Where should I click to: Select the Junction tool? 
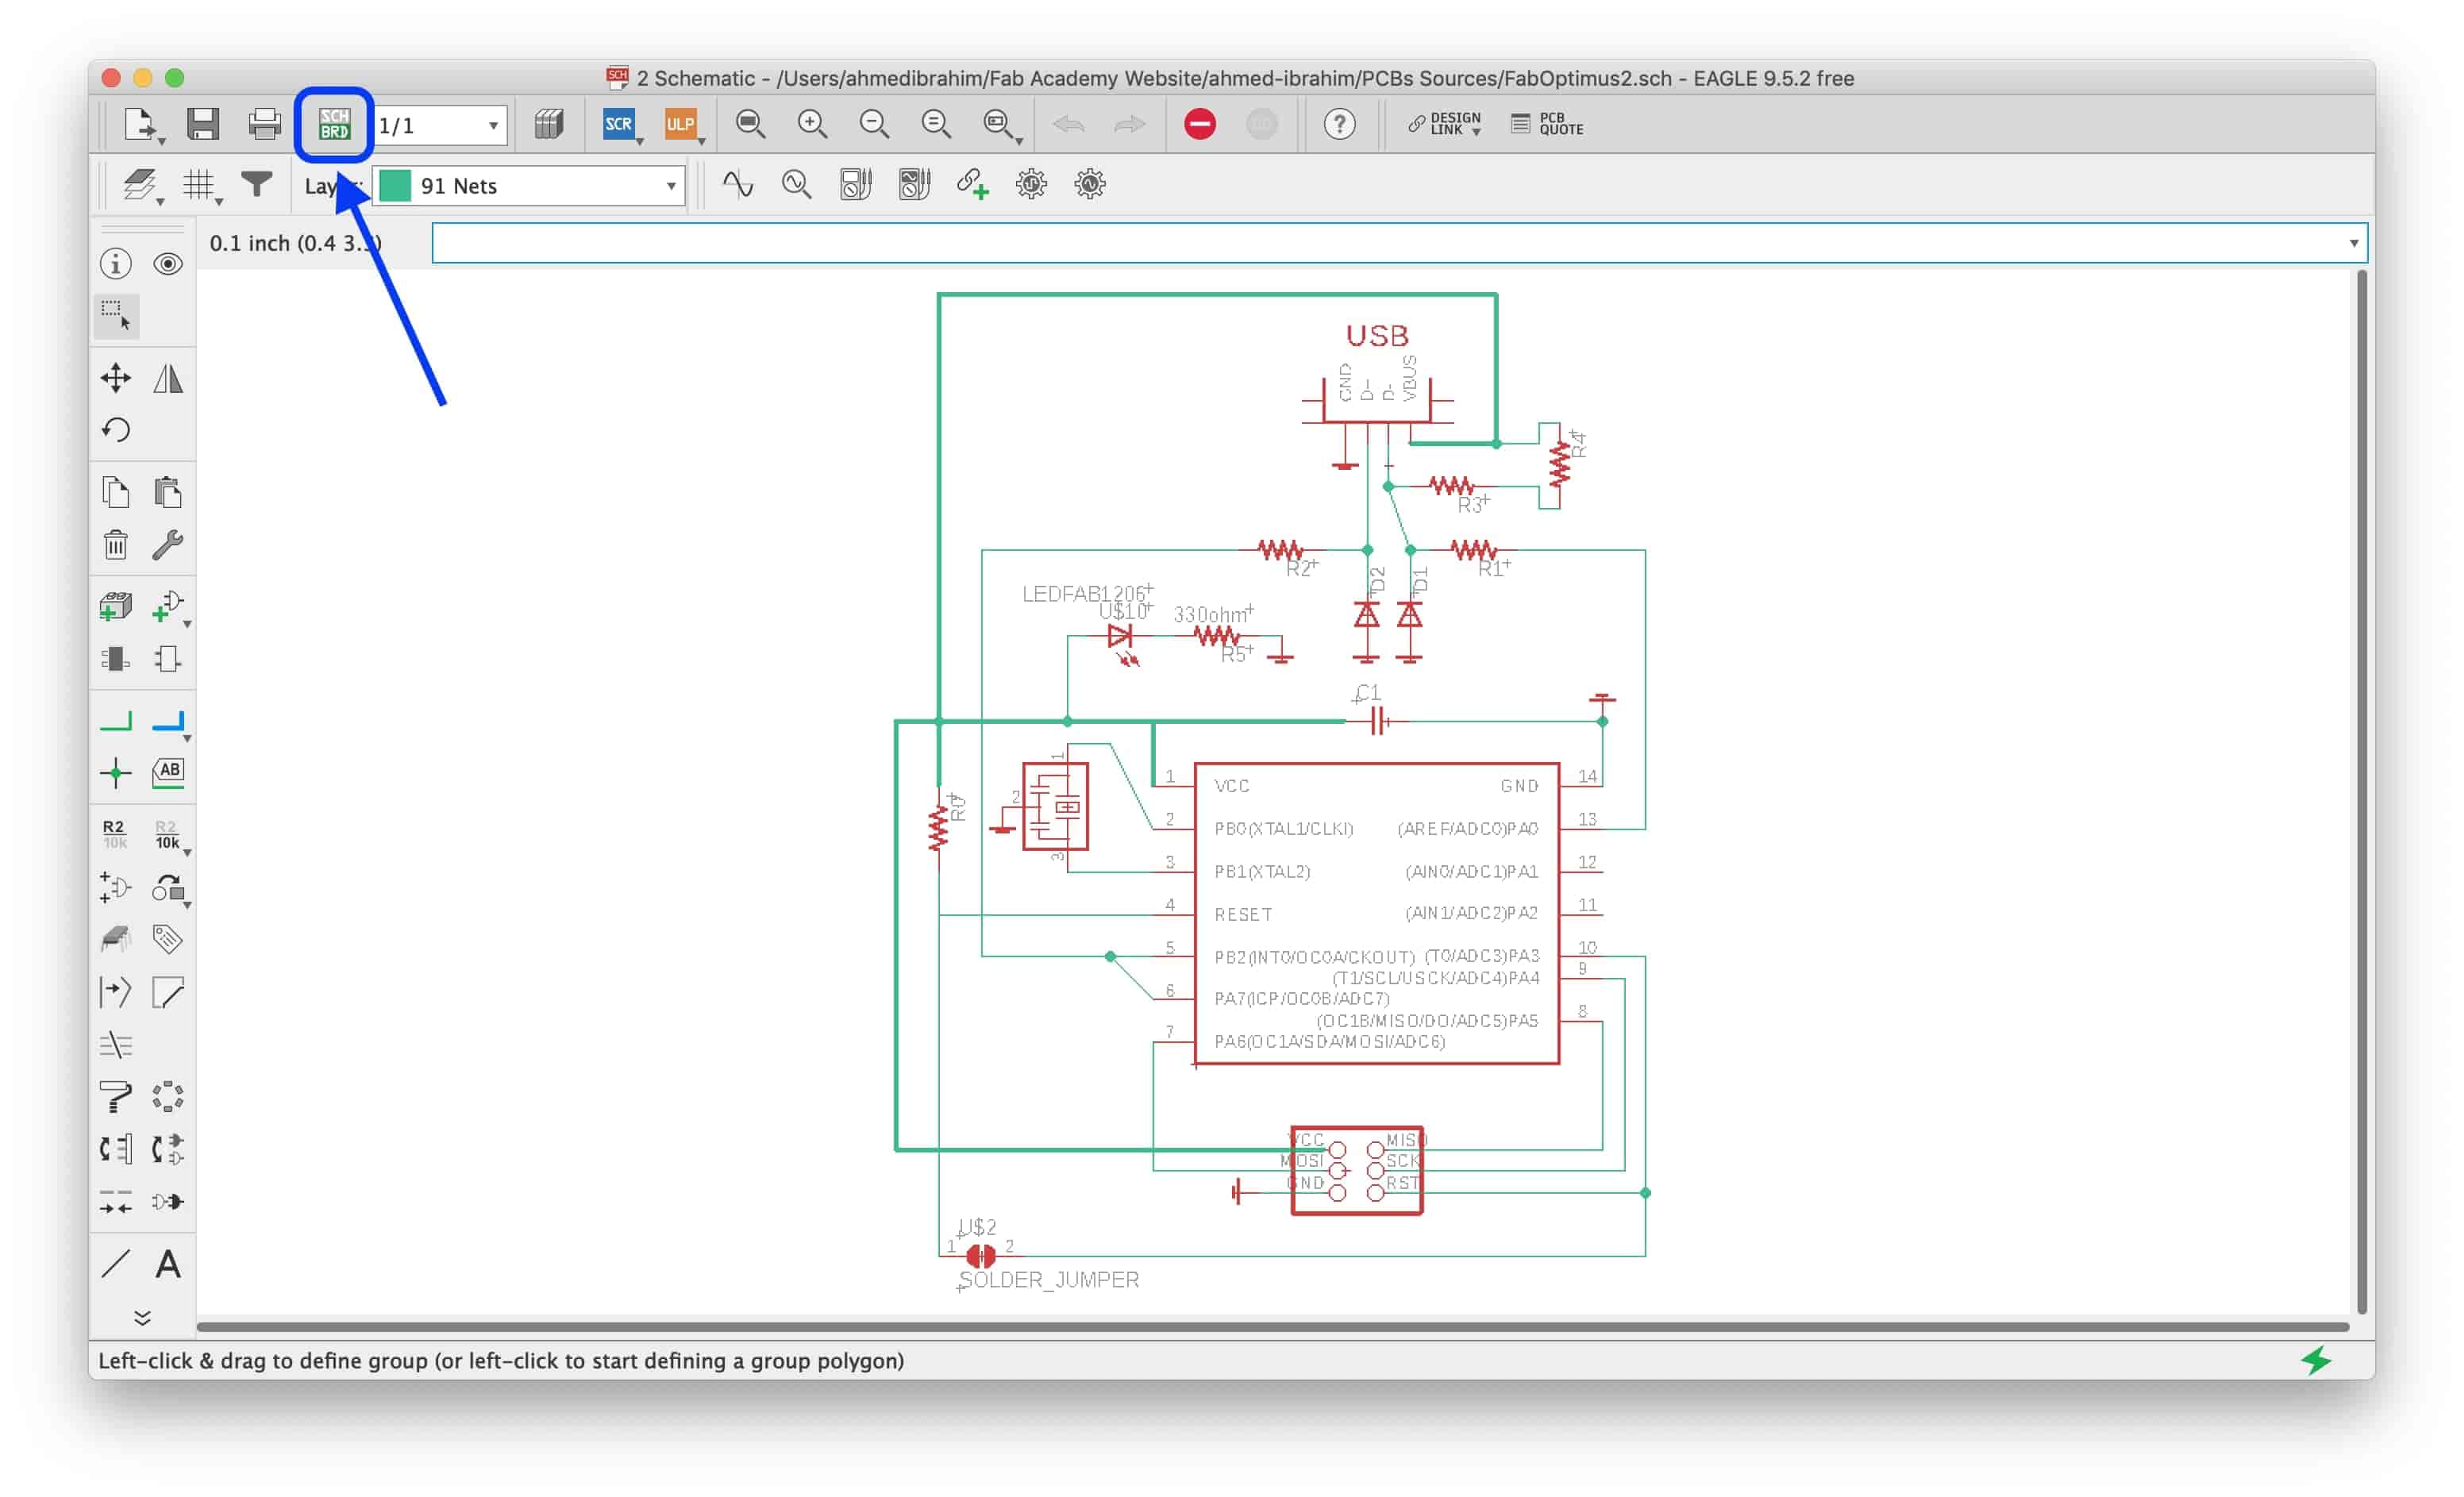tap(116, 773)
